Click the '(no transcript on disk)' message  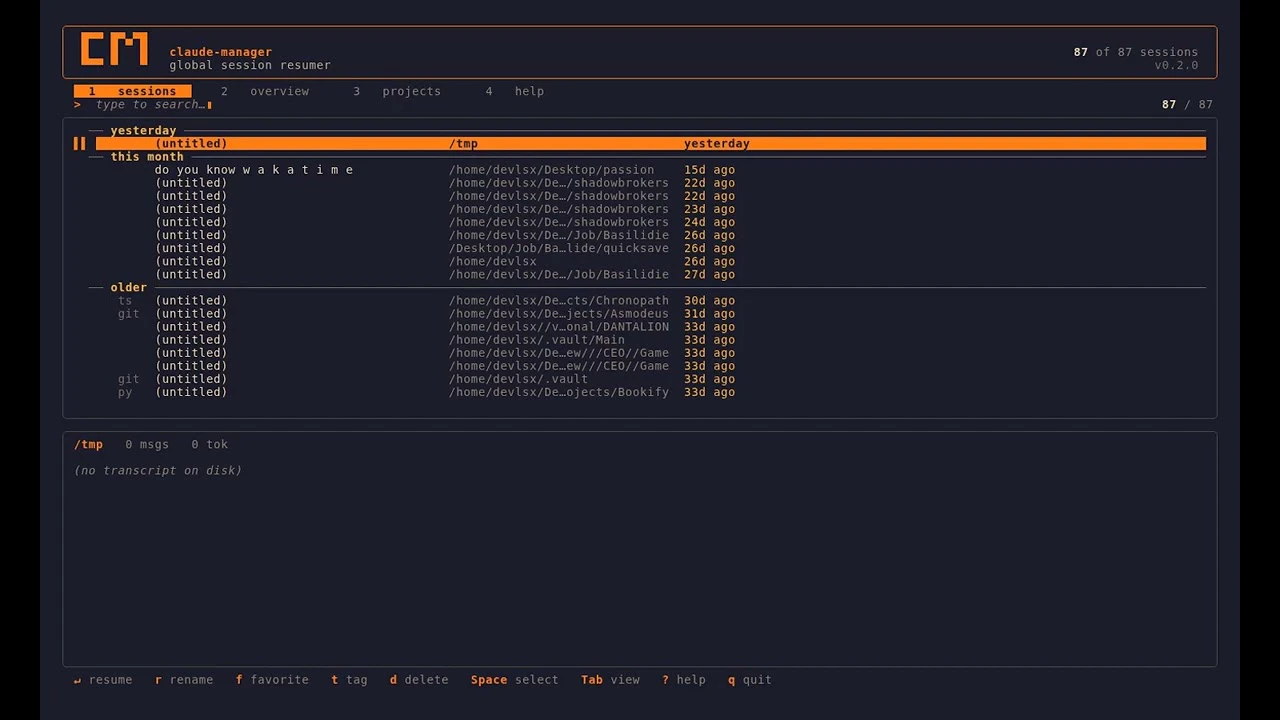(158, 471)
